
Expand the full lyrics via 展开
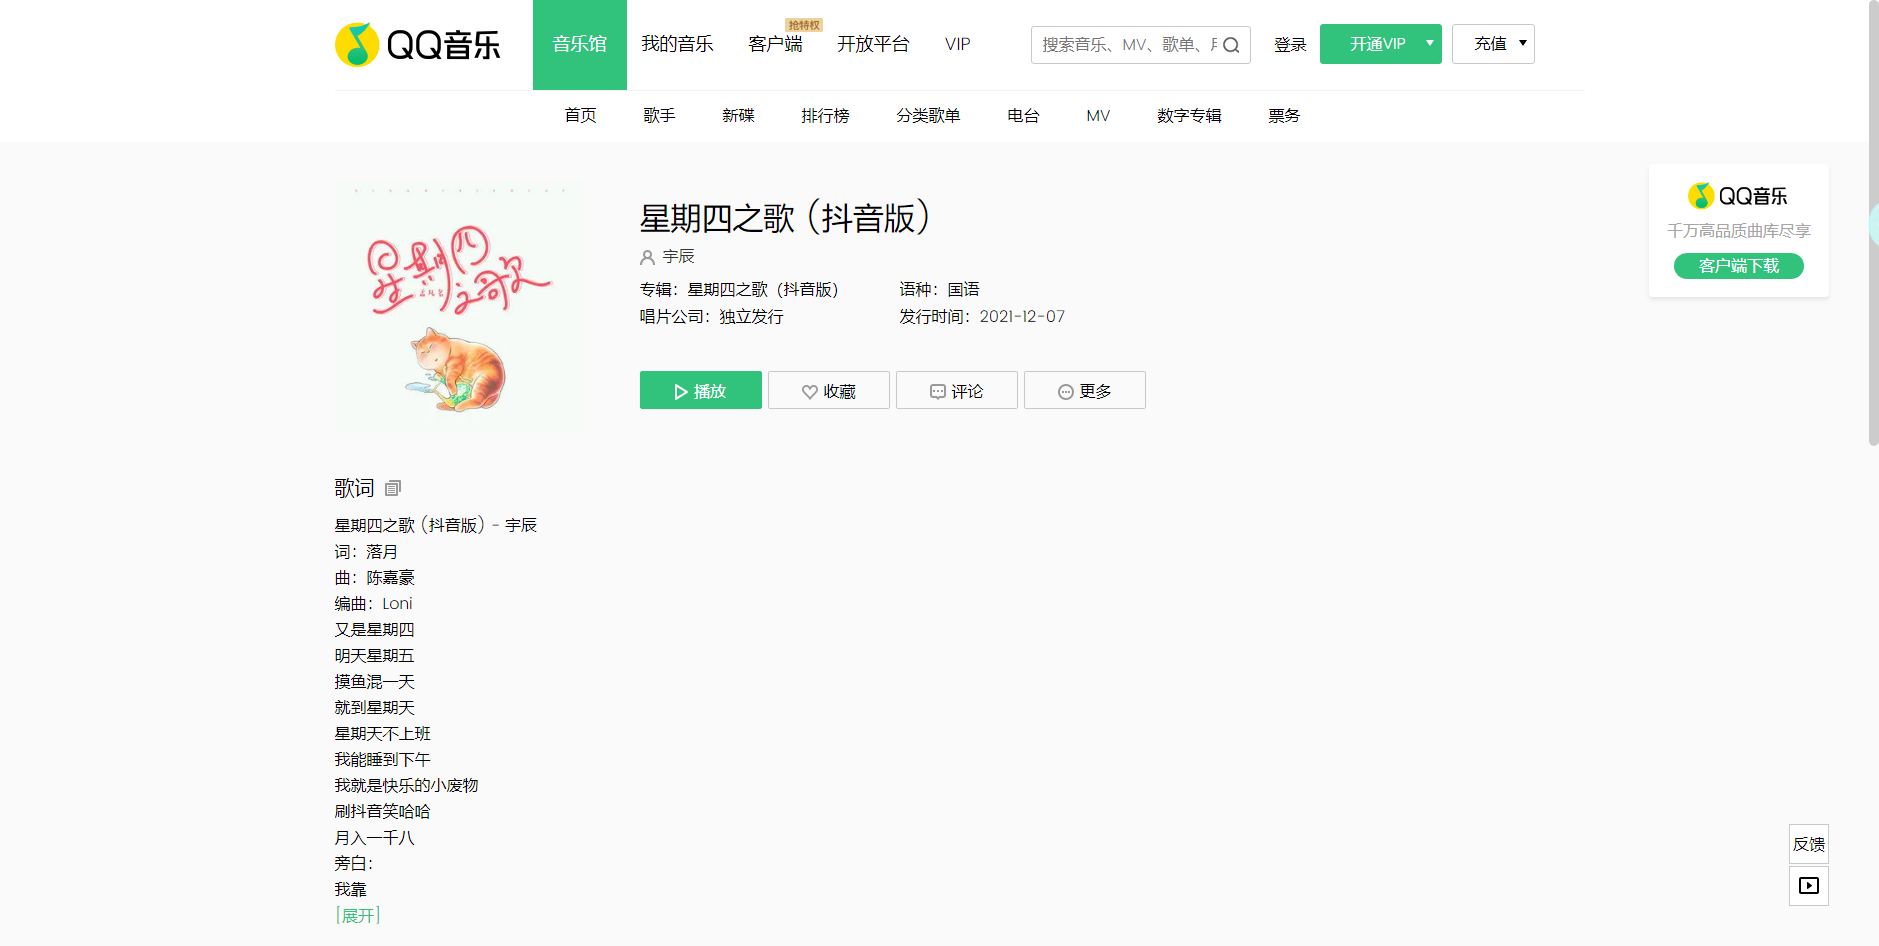[357, 914]
